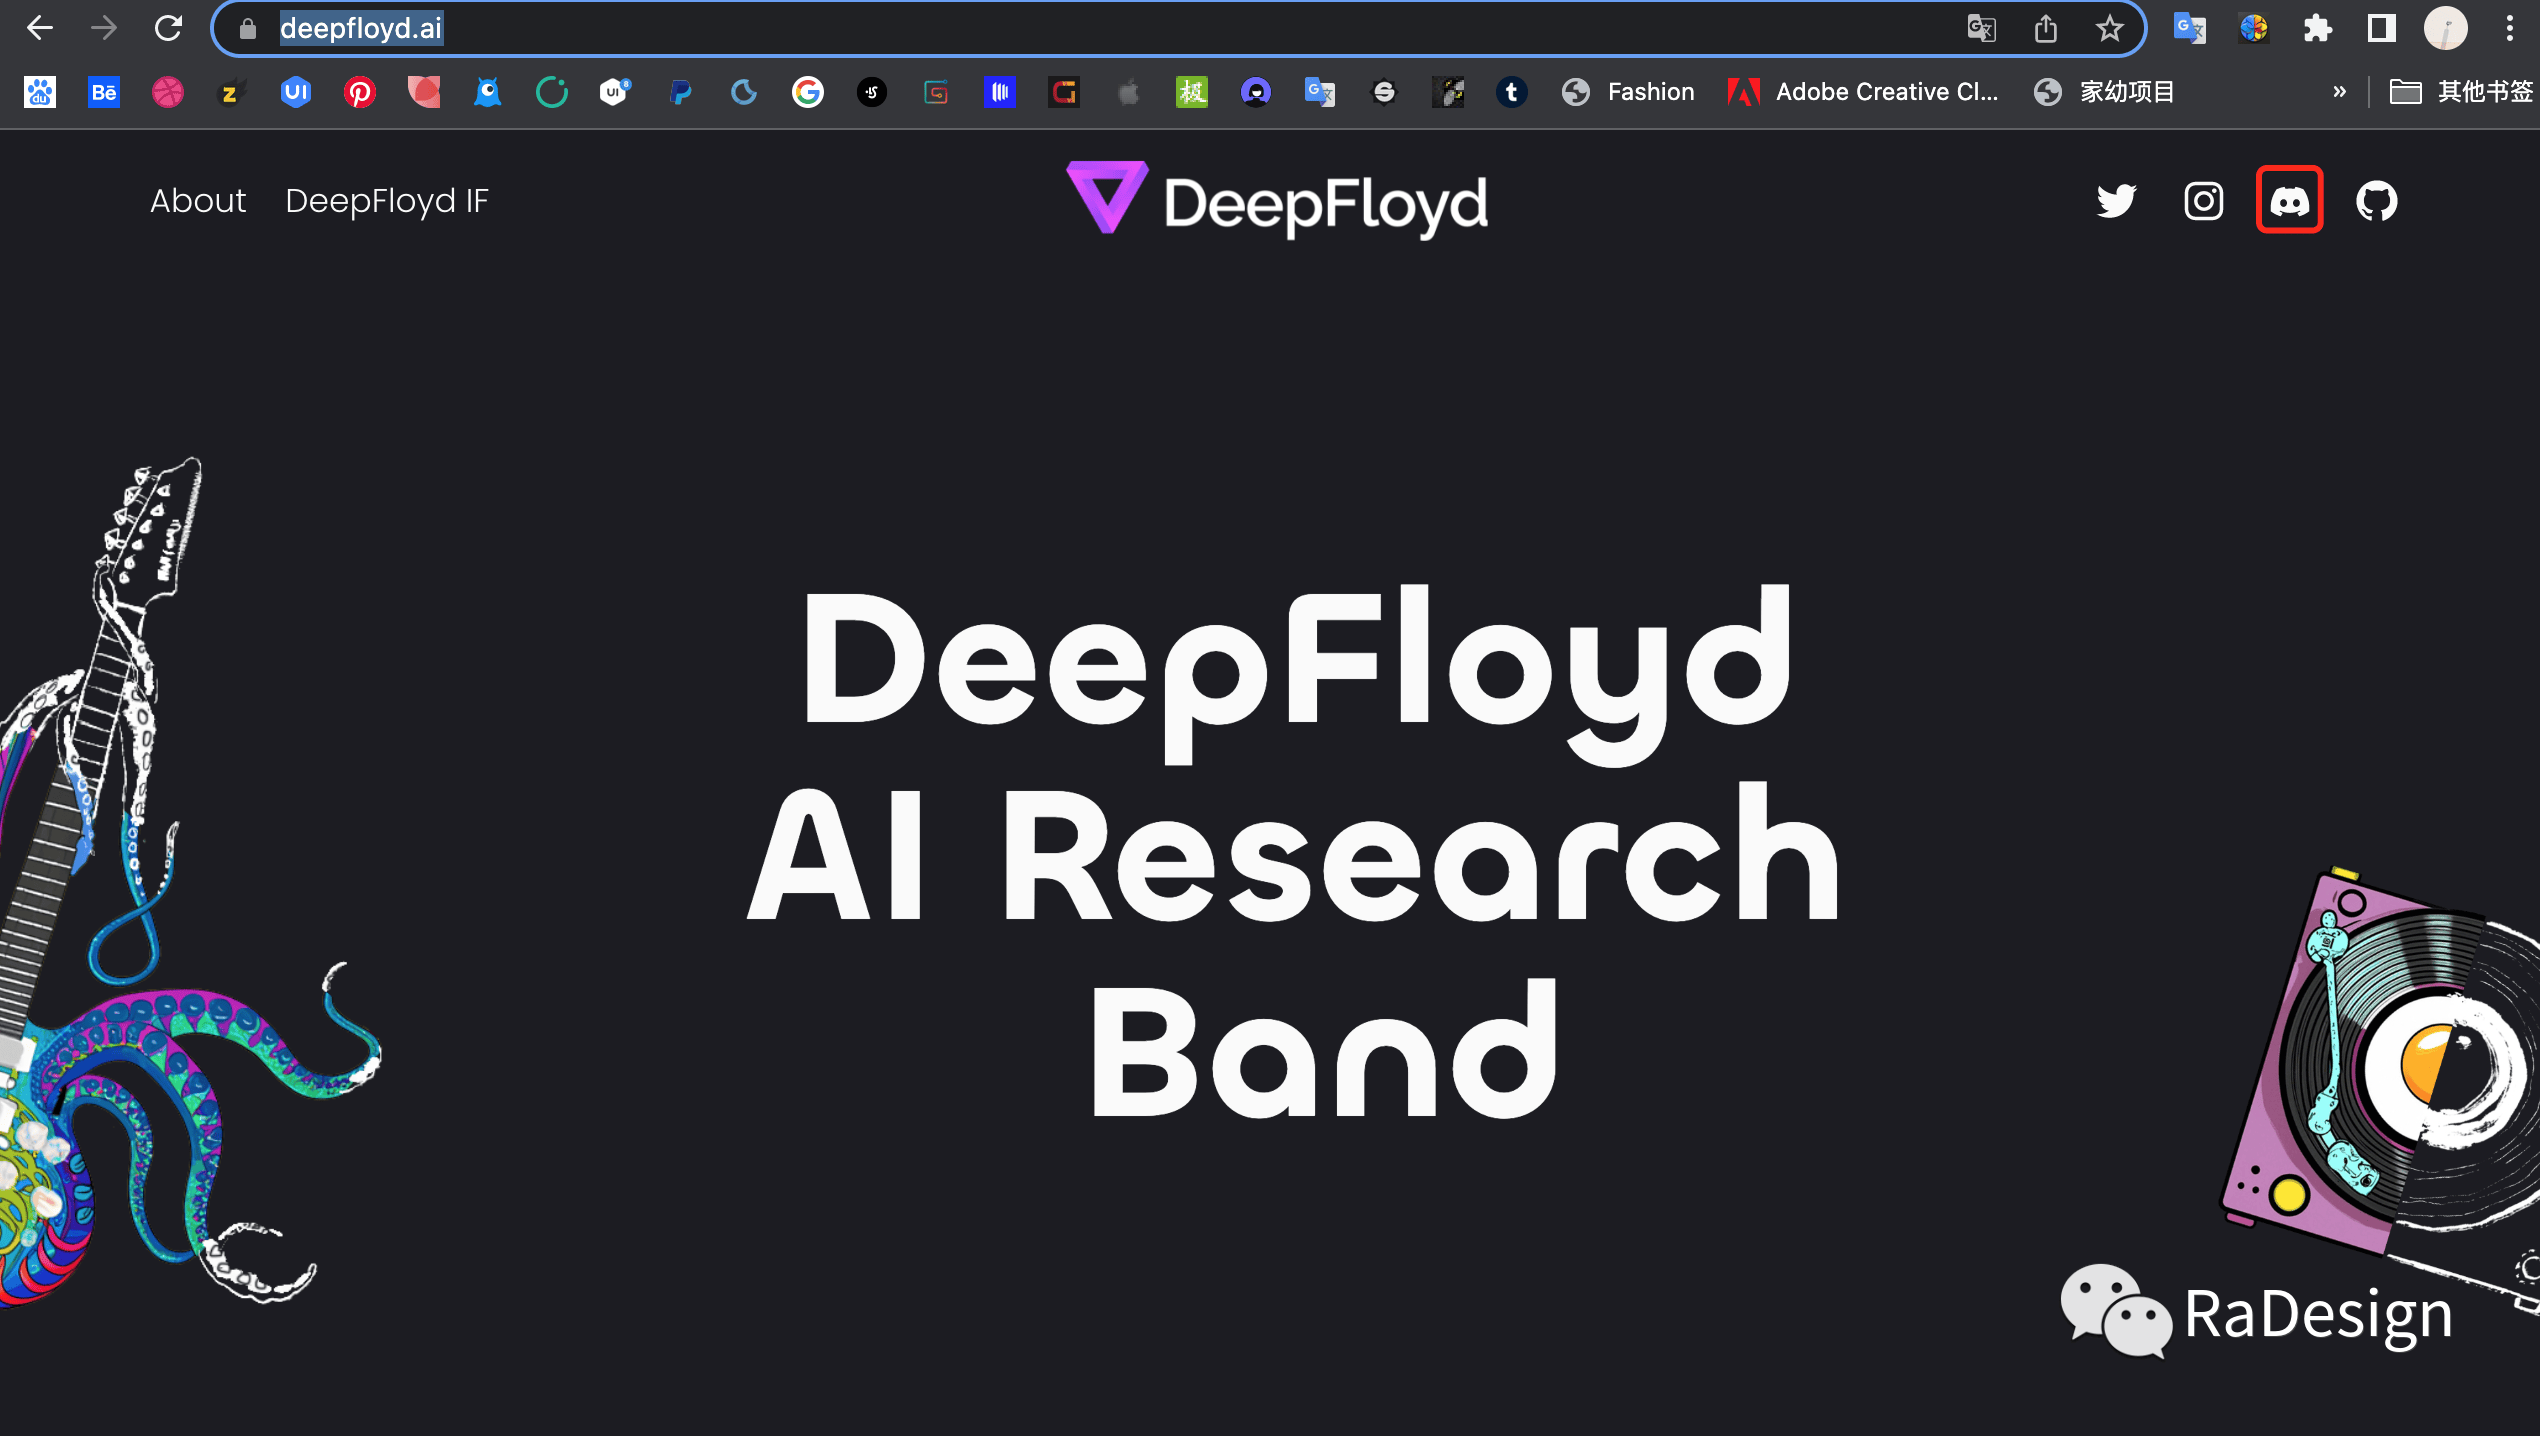This screenshot has height=1436, width=2540.
Task: Open the red G square bookmark
Action: coord(1064,92)
